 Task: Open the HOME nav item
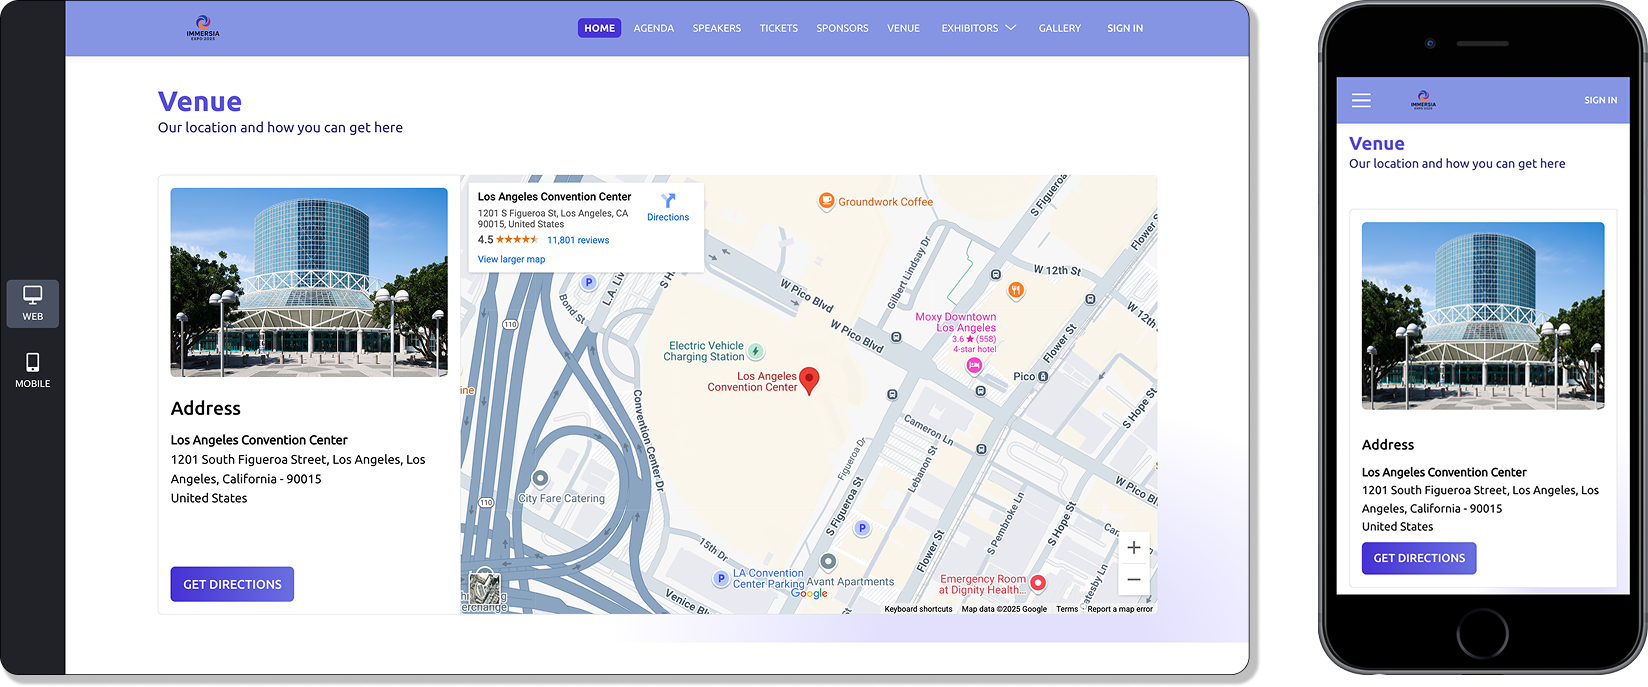[x=599, y=28]
